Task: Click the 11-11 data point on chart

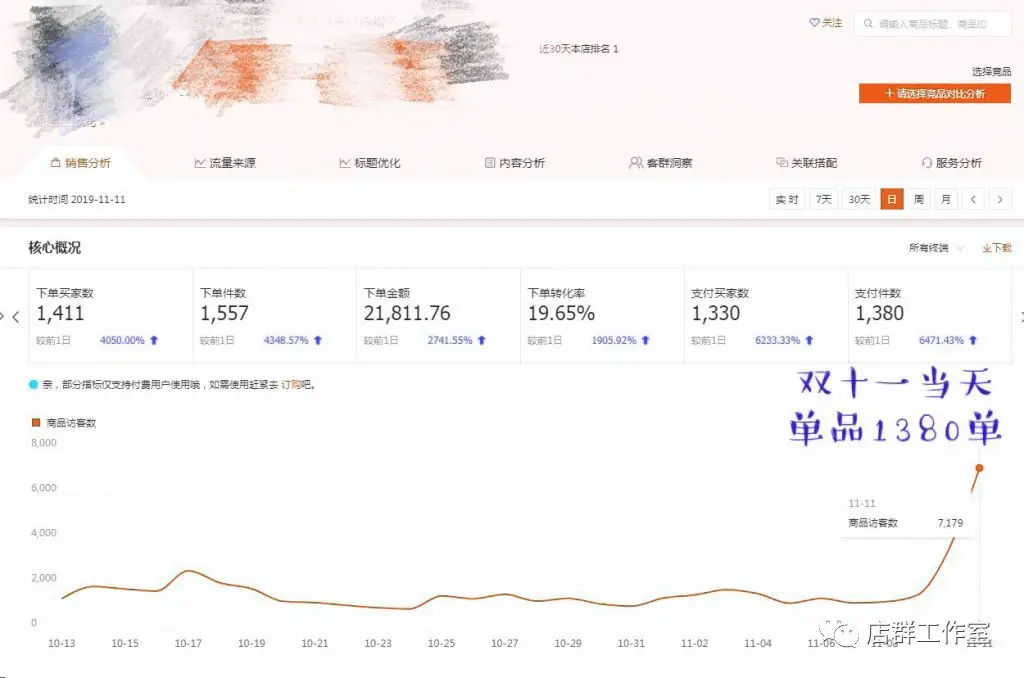Action: pos(979,468)
